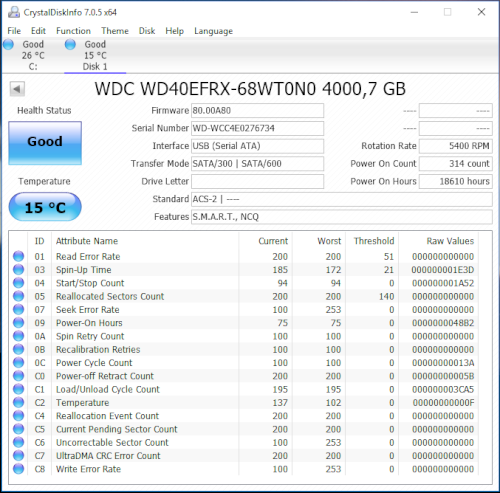This screenshot has height=493, width=500.
Task: Click the Standard field ACS-2
Action: click(342, 199)
